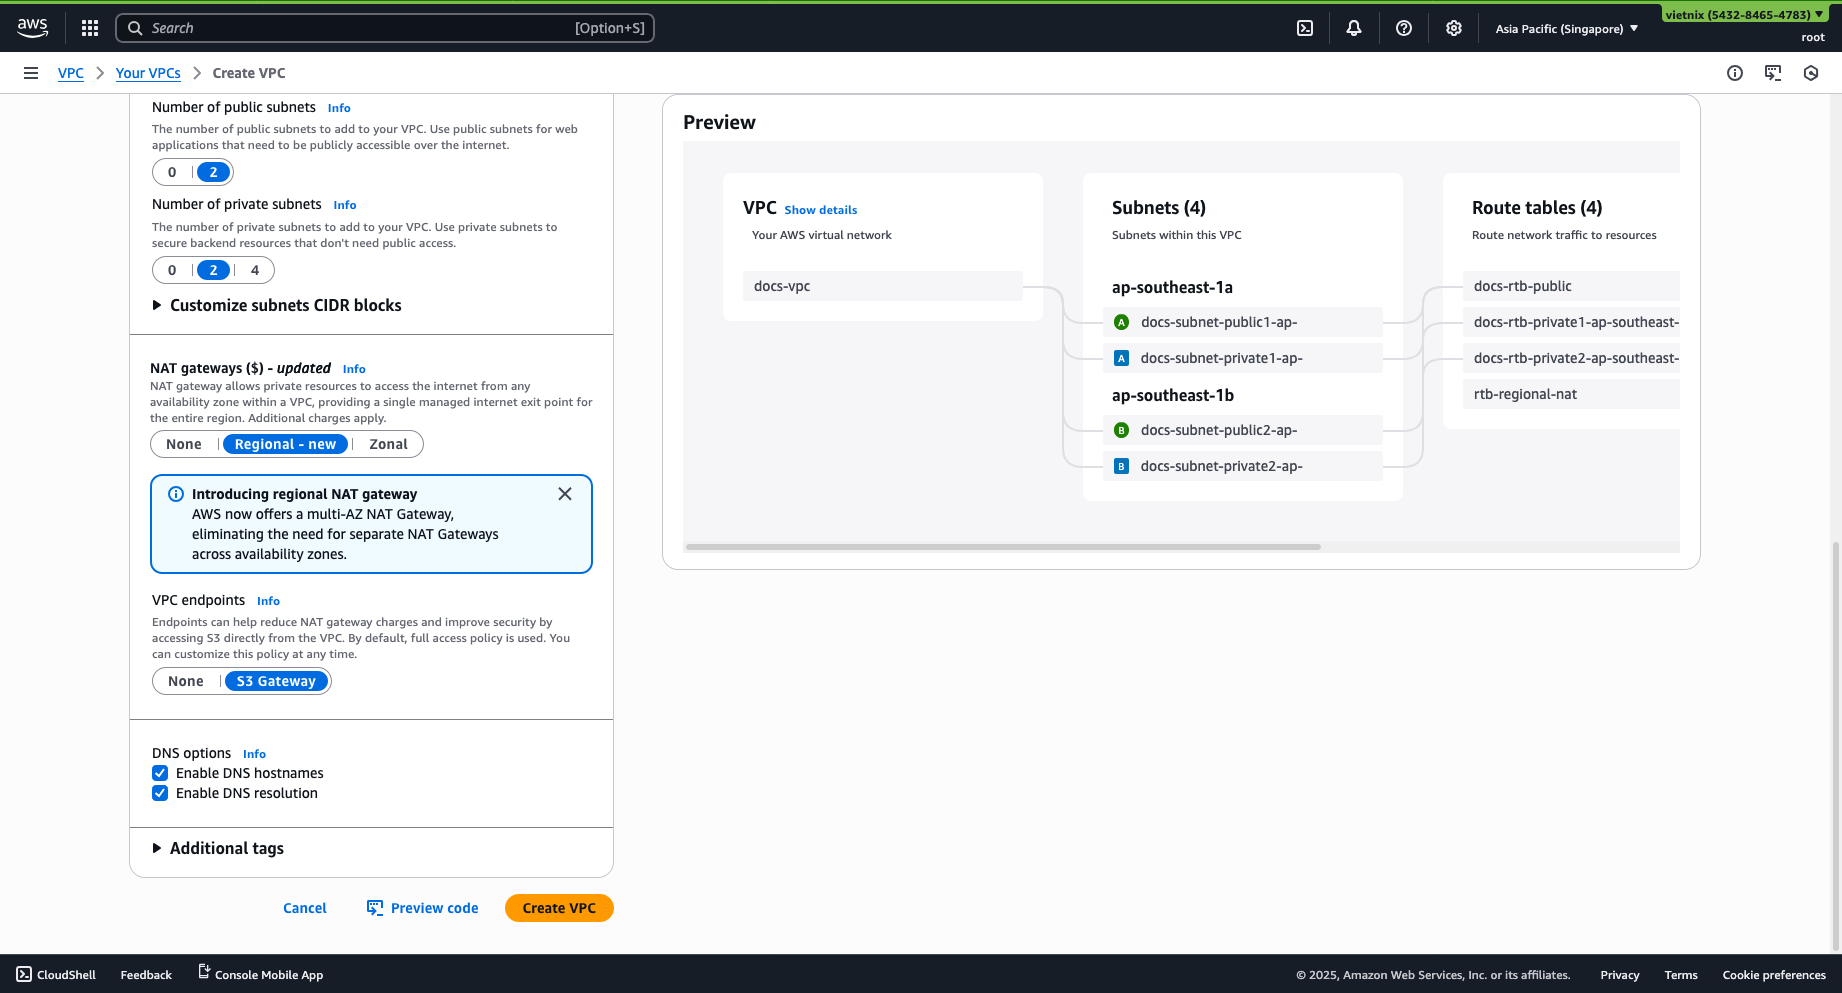Image resolution: width=1842 pixels, height=993 pixels.
Task: Open the AWS services grid menu
Action: [x=90, y=28]
